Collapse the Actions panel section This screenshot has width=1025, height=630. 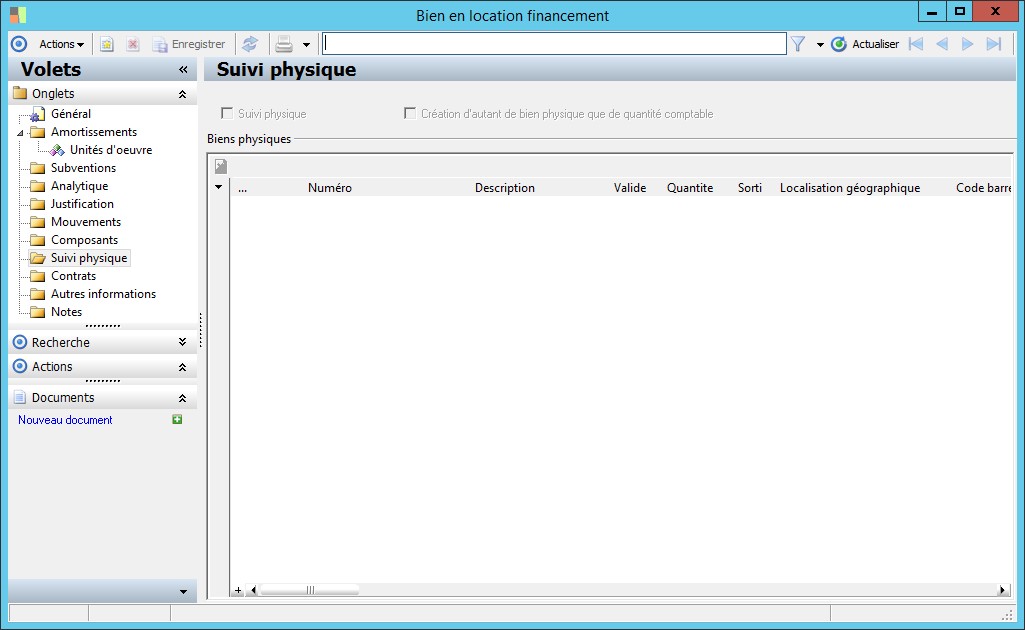coord(182,367)
